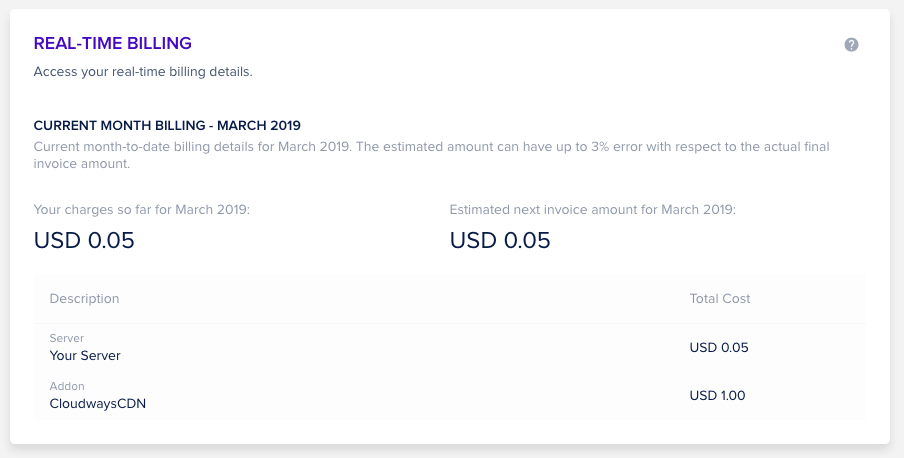
Task: Click Current Month Billing - March 2019 heading
Action: [167, 126]
